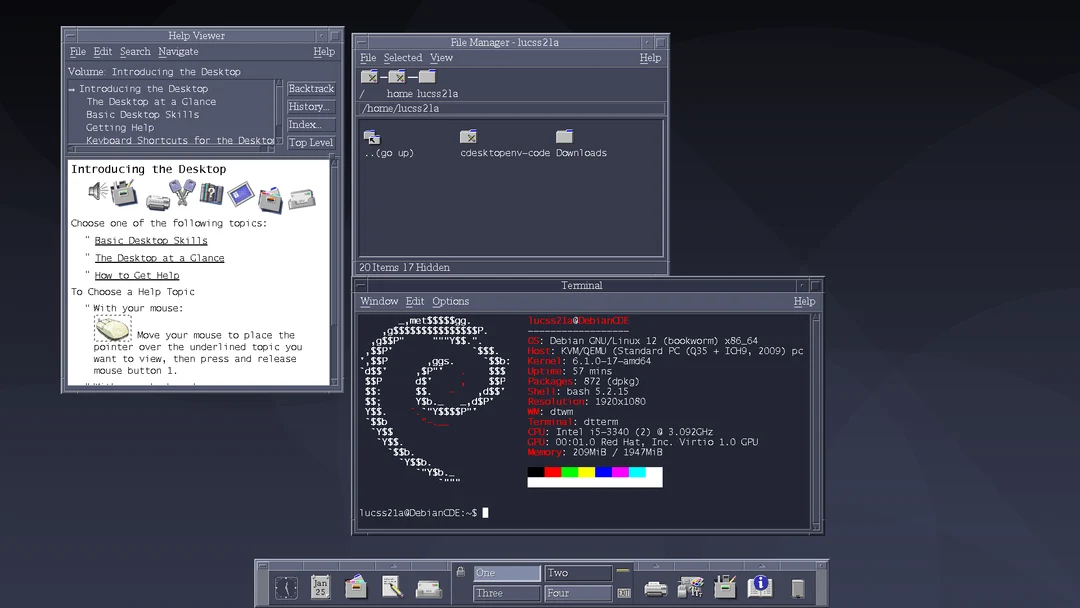Viewport: 1080px width, 608px height.
Task: Switch to workspace Two
Action: 578,572
